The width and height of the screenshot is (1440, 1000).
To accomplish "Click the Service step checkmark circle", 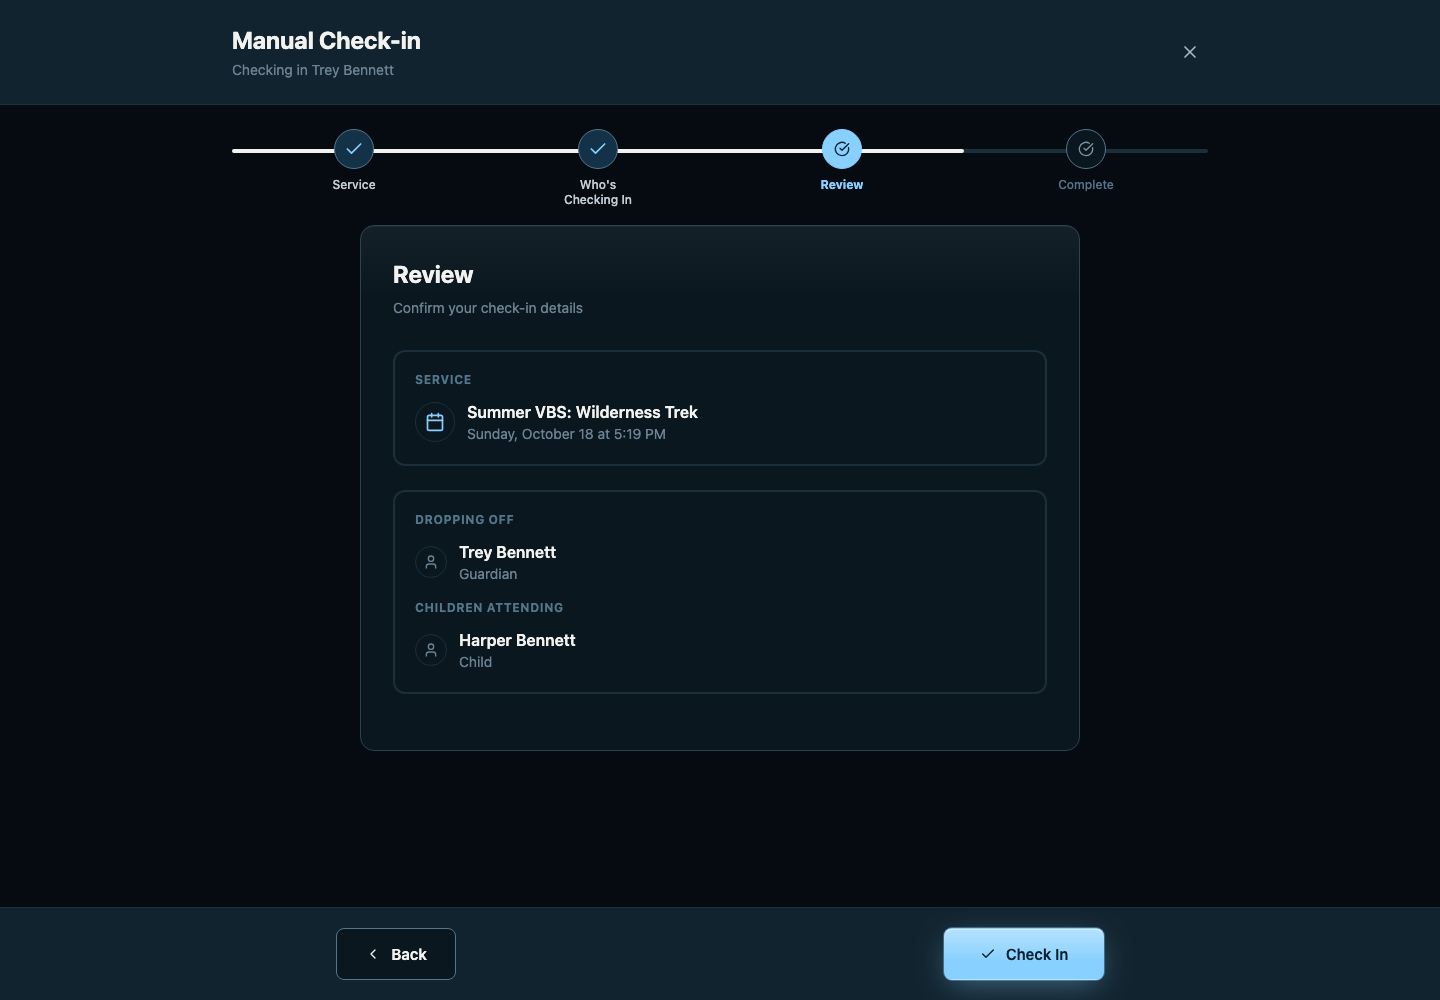I will (354, 149).
